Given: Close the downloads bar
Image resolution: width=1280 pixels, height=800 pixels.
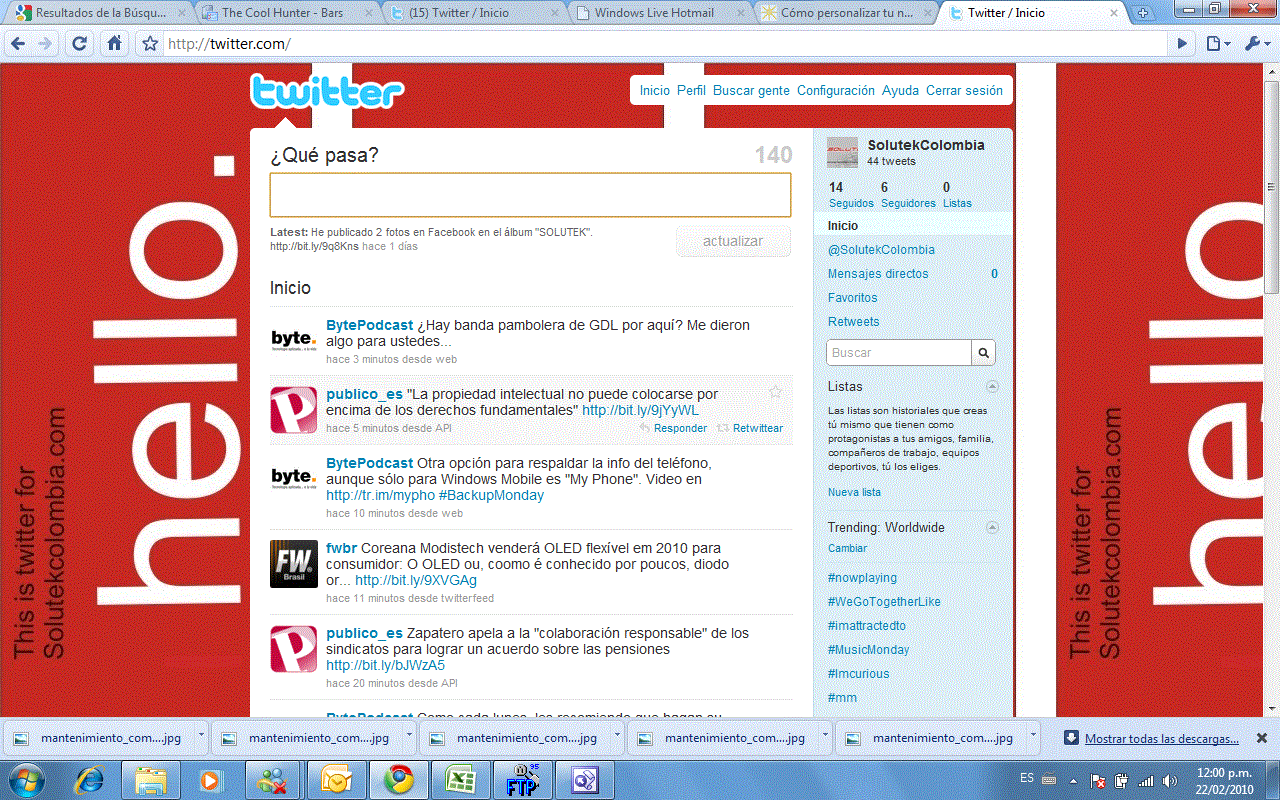Looking at the screenshot, I should pyautogui.click(x=1262, y=738).
